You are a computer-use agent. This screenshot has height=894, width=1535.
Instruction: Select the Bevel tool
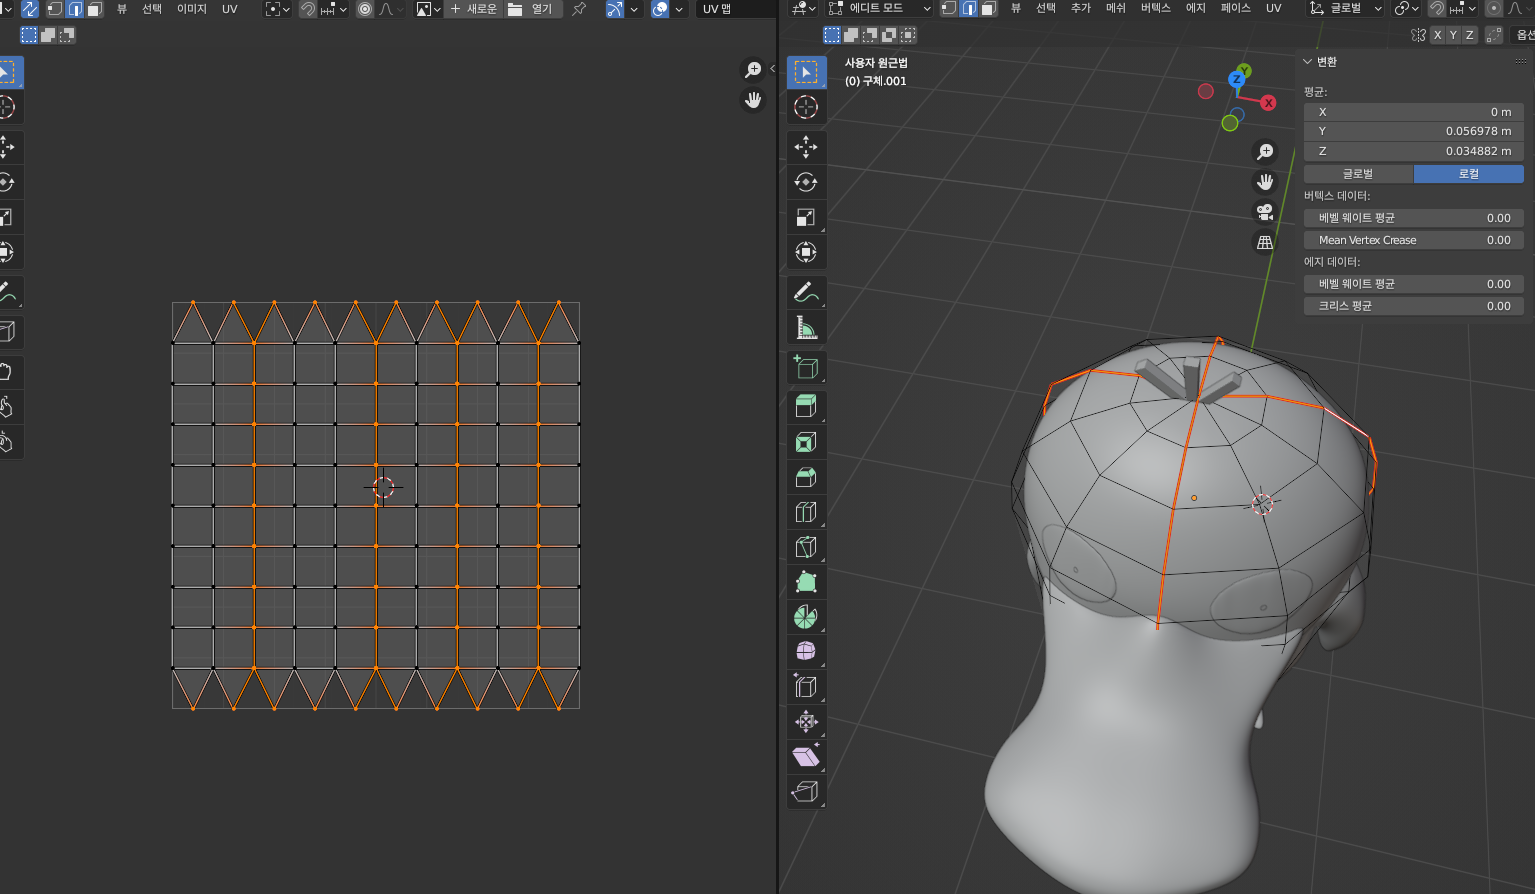click(x=806, y=477)
